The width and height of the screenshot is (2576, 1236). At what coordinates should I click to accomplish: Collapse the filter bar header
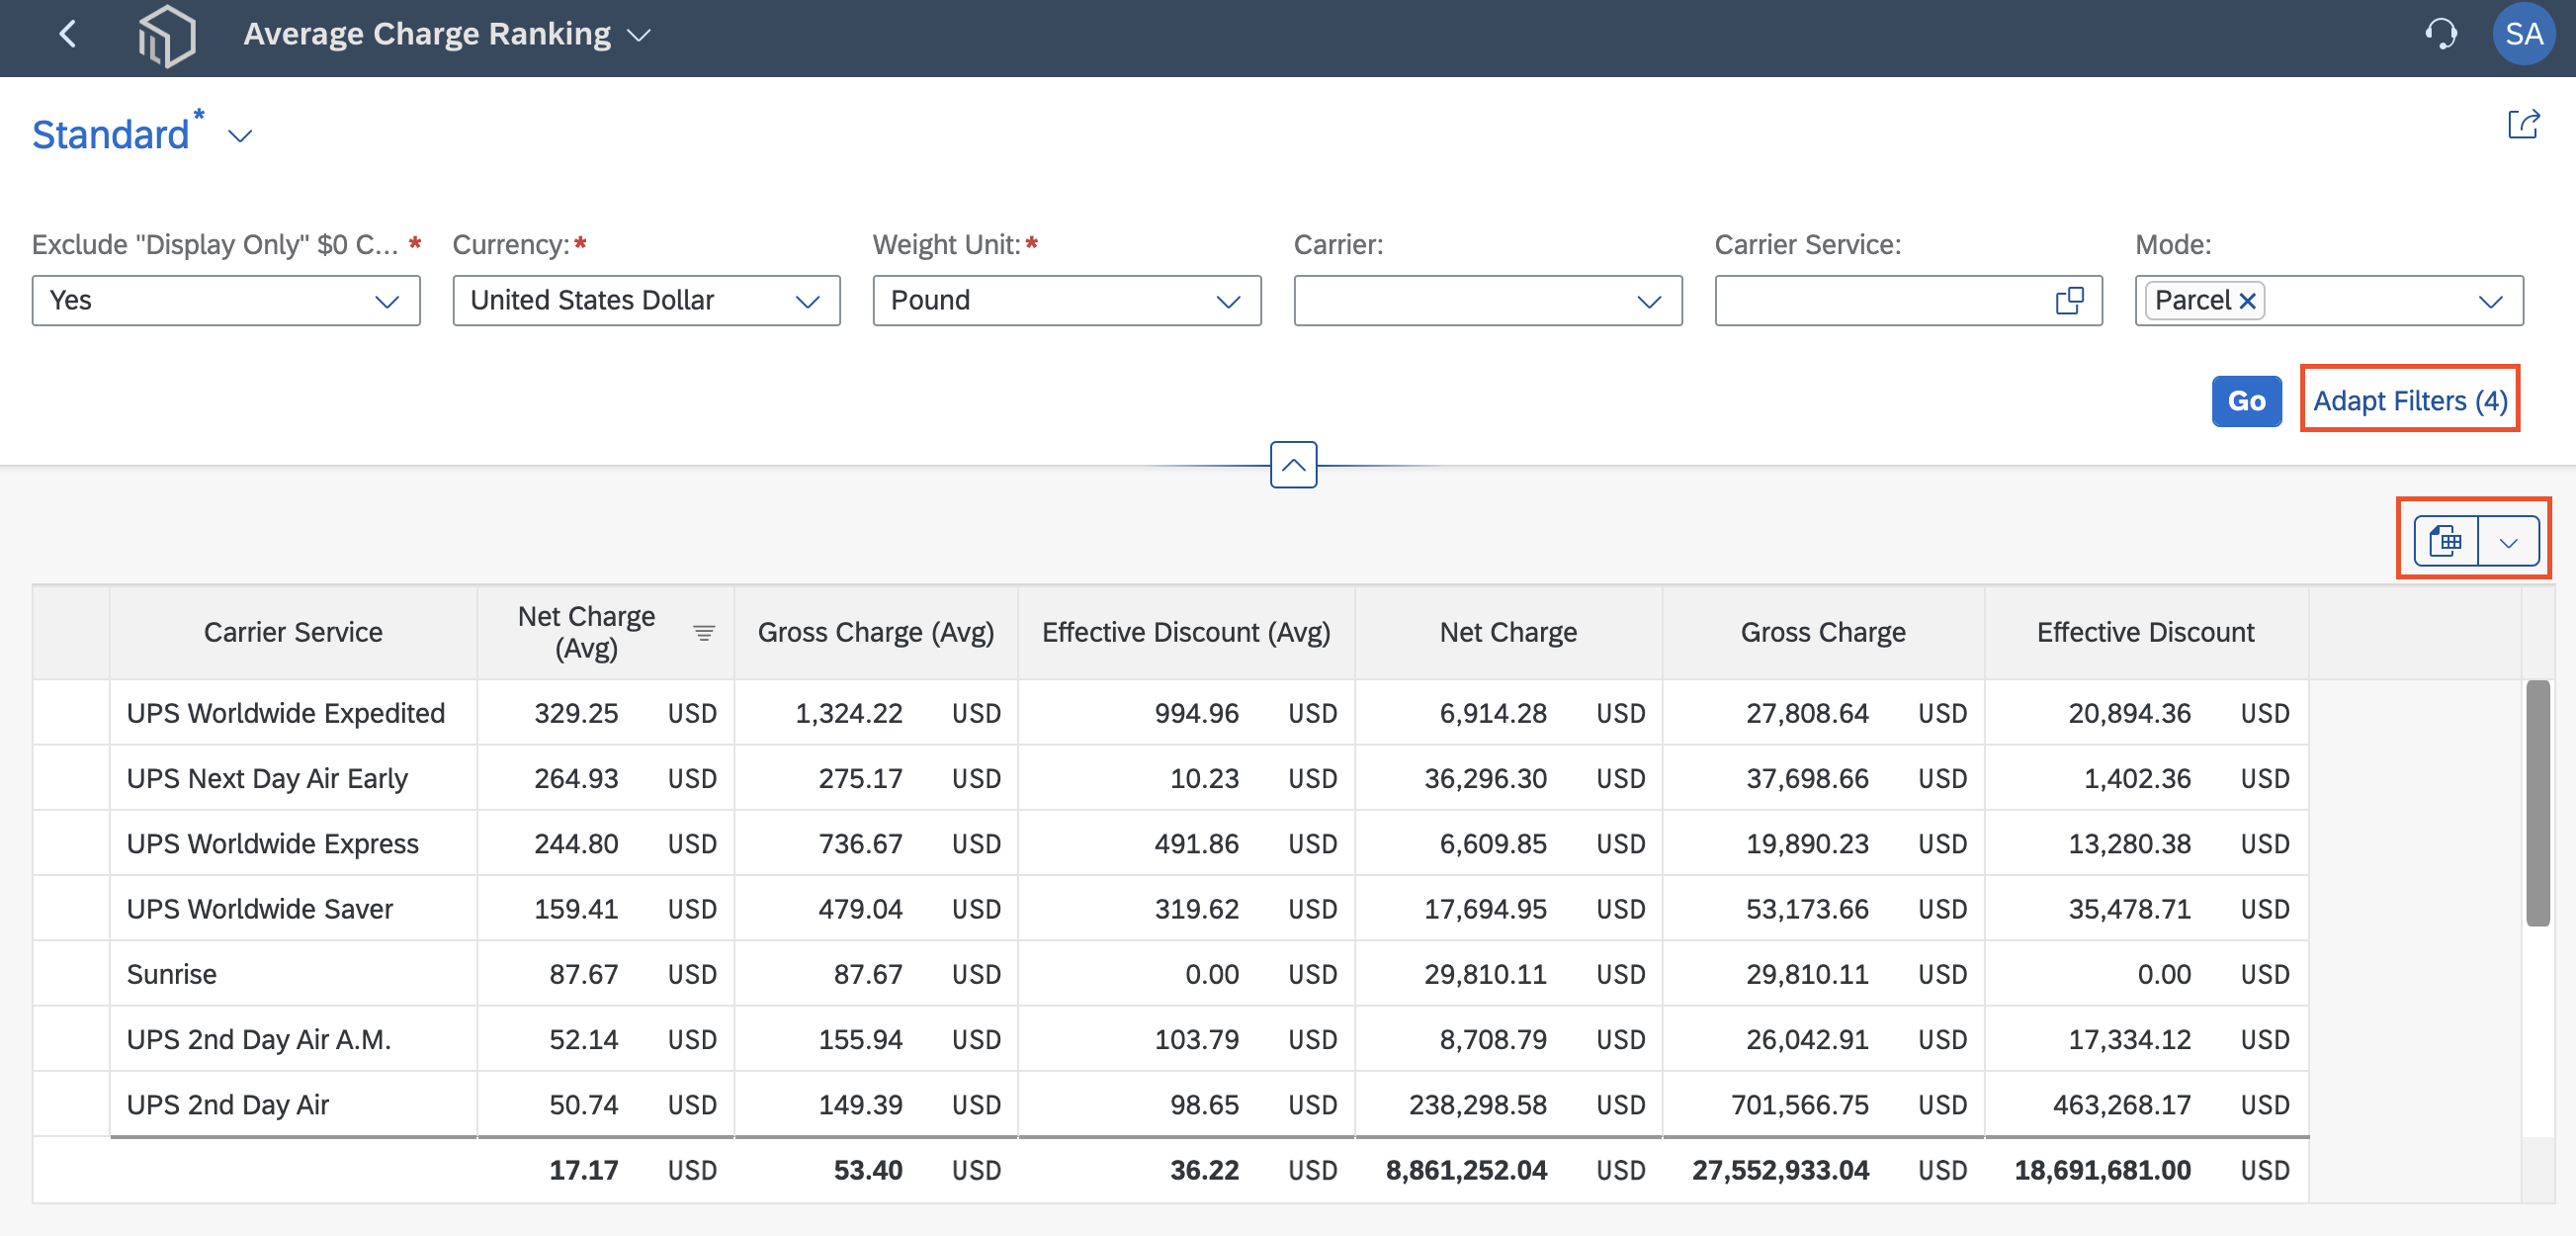click(1293, 465)
